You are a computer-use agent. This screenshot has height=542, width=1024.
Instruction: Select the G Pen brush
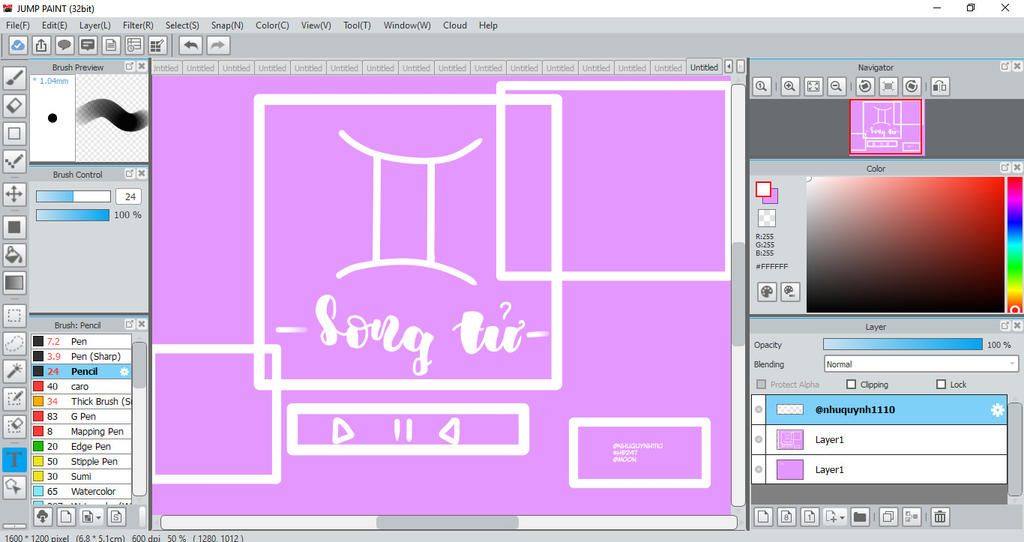click(x=82, y=417)
